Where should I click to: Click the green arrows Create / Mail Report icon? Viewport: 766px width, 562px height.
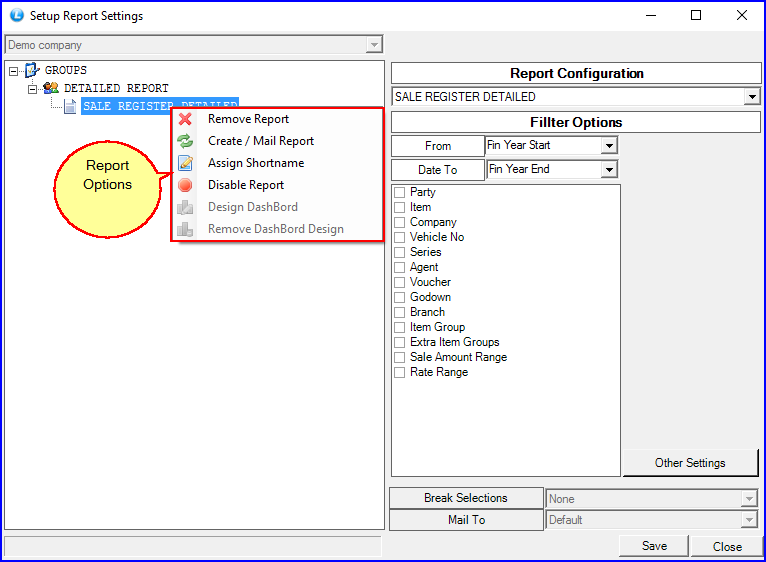pos(185,141)
